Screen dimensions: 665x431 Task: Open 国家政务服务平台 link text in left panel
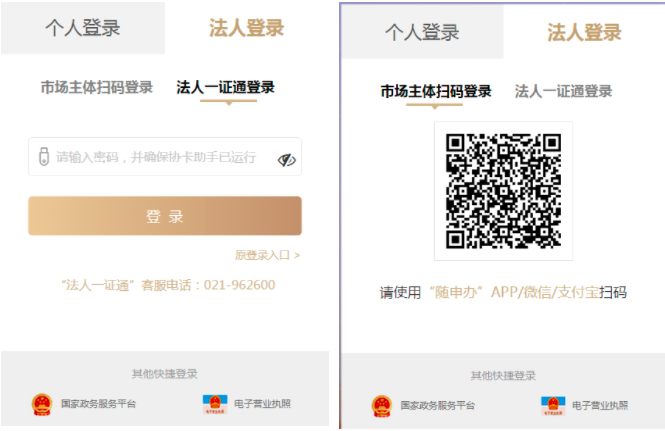98,403
